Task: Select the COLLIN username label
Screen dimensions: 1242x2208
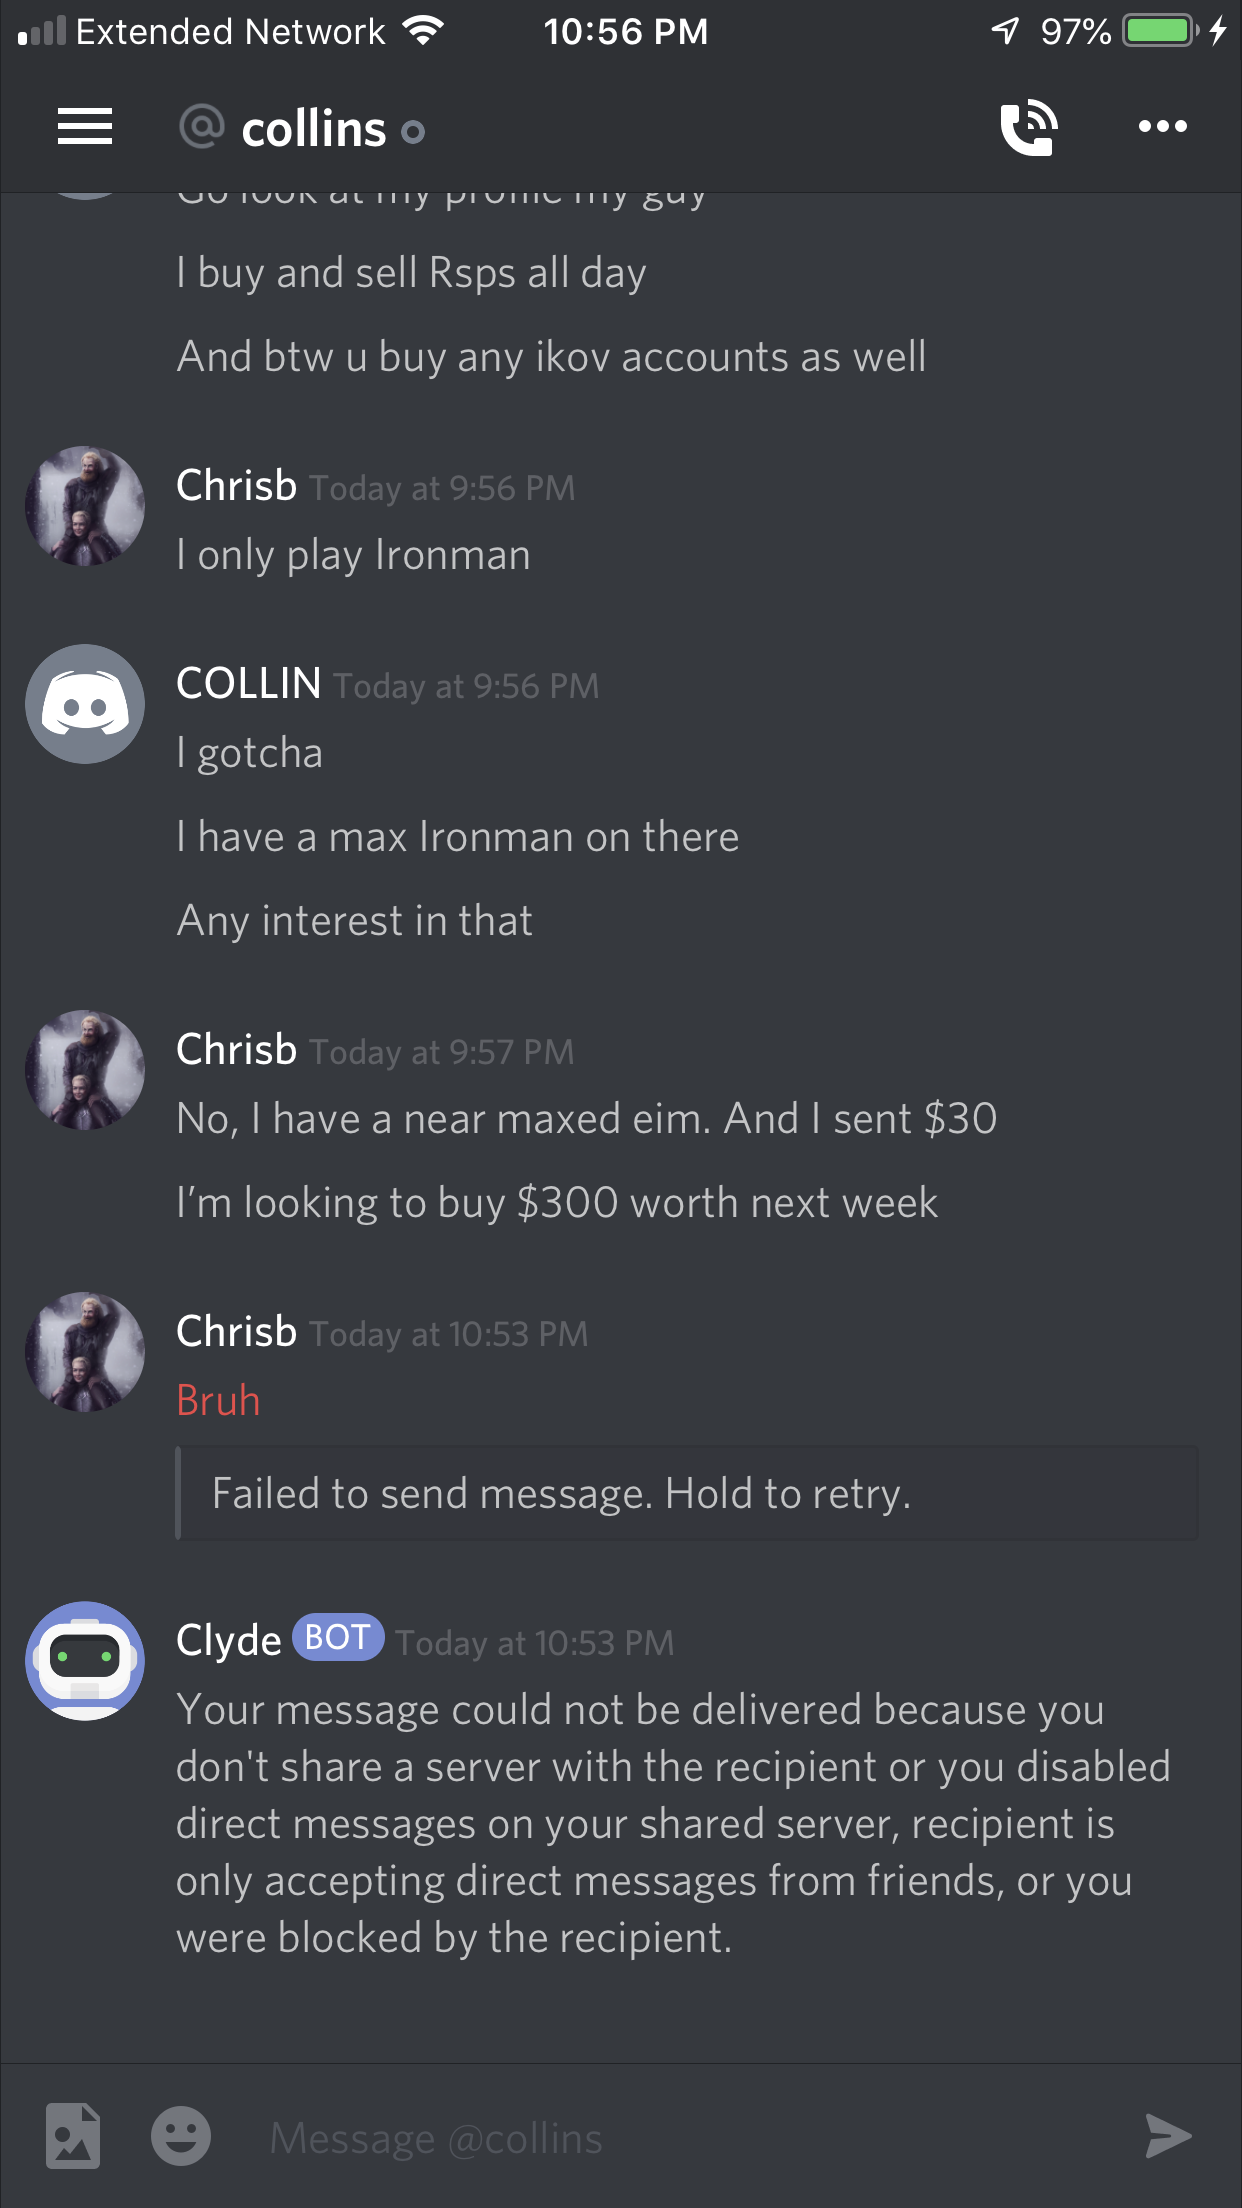Action: click(249, 684)
